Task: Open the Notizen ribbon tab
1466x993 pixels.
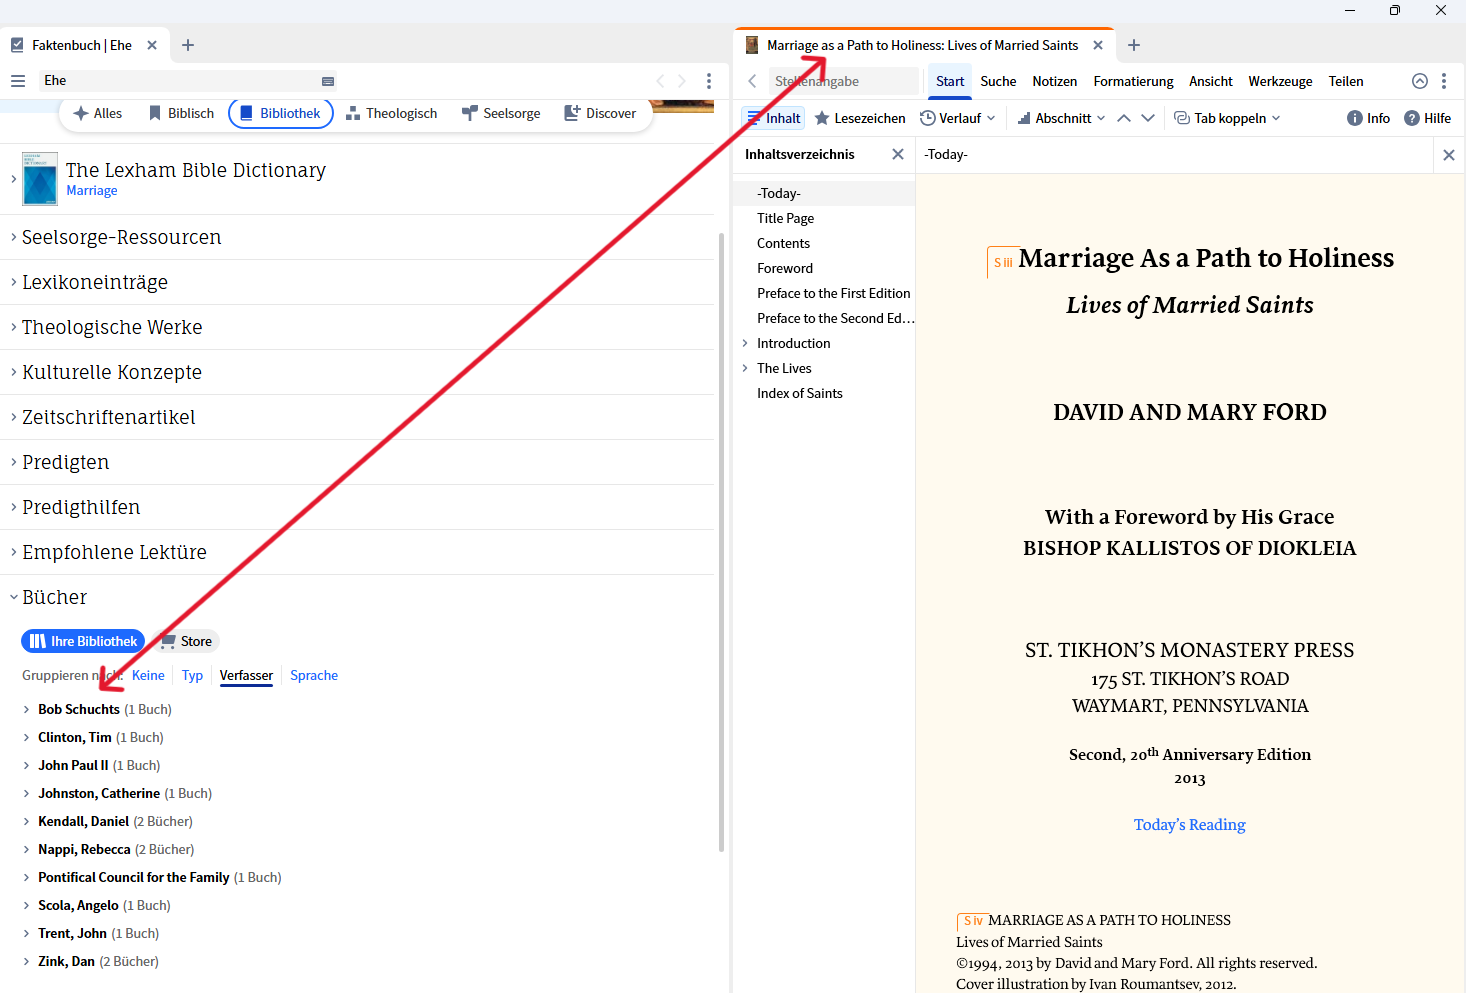Action: pyautogui.click(x=1055, y=81)
